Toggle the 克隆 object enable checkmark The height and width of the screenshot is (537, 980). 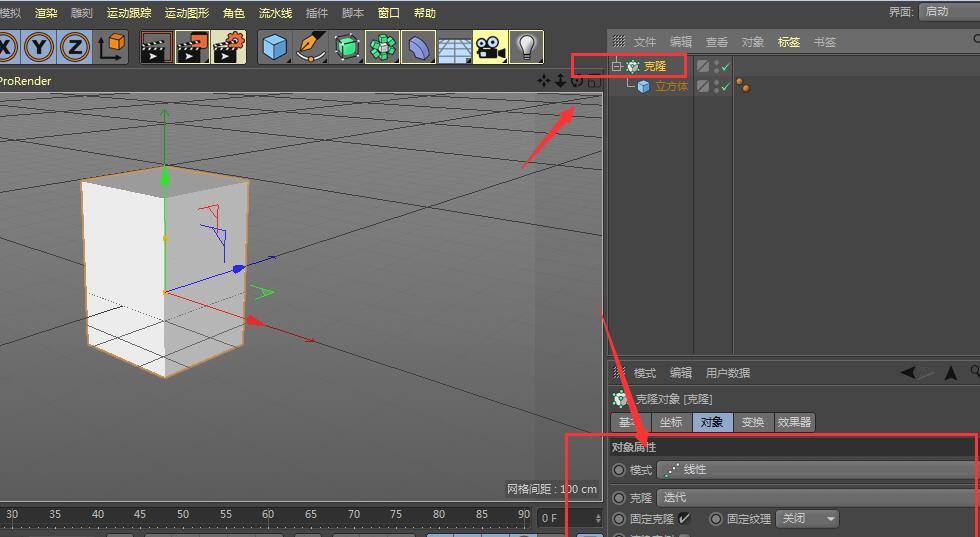(726, 67)
